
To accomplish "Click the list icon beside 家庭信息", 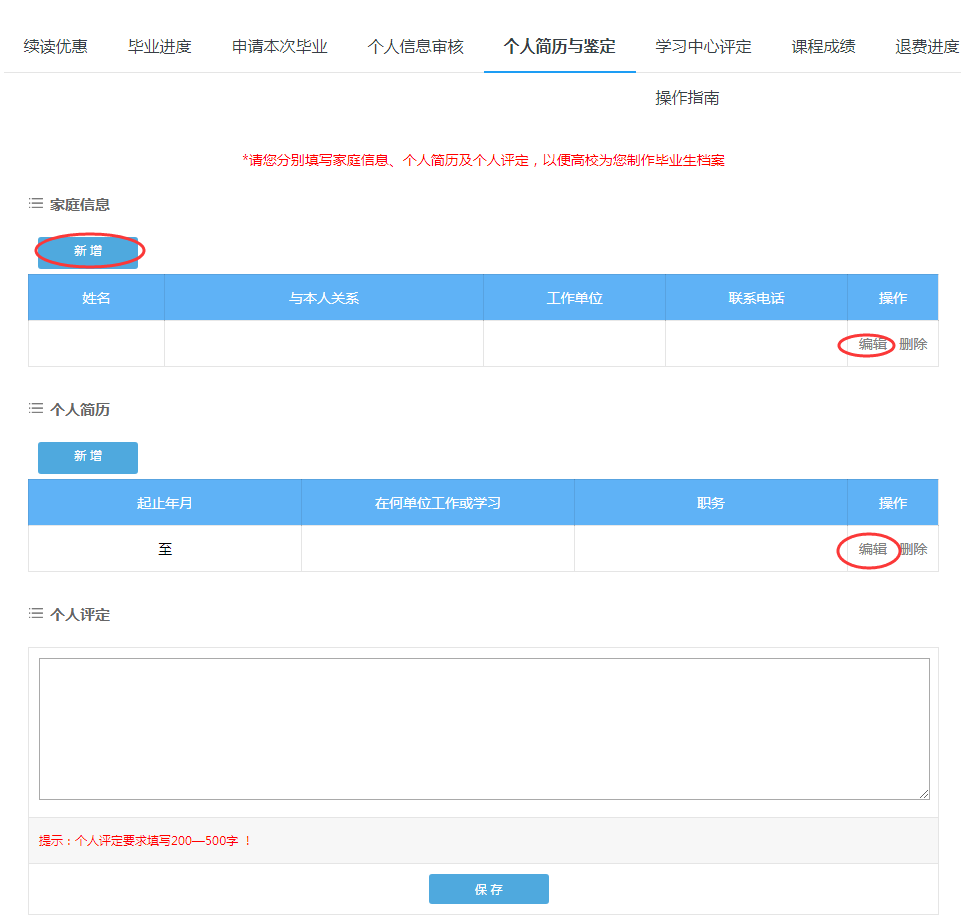I will 36,204.
